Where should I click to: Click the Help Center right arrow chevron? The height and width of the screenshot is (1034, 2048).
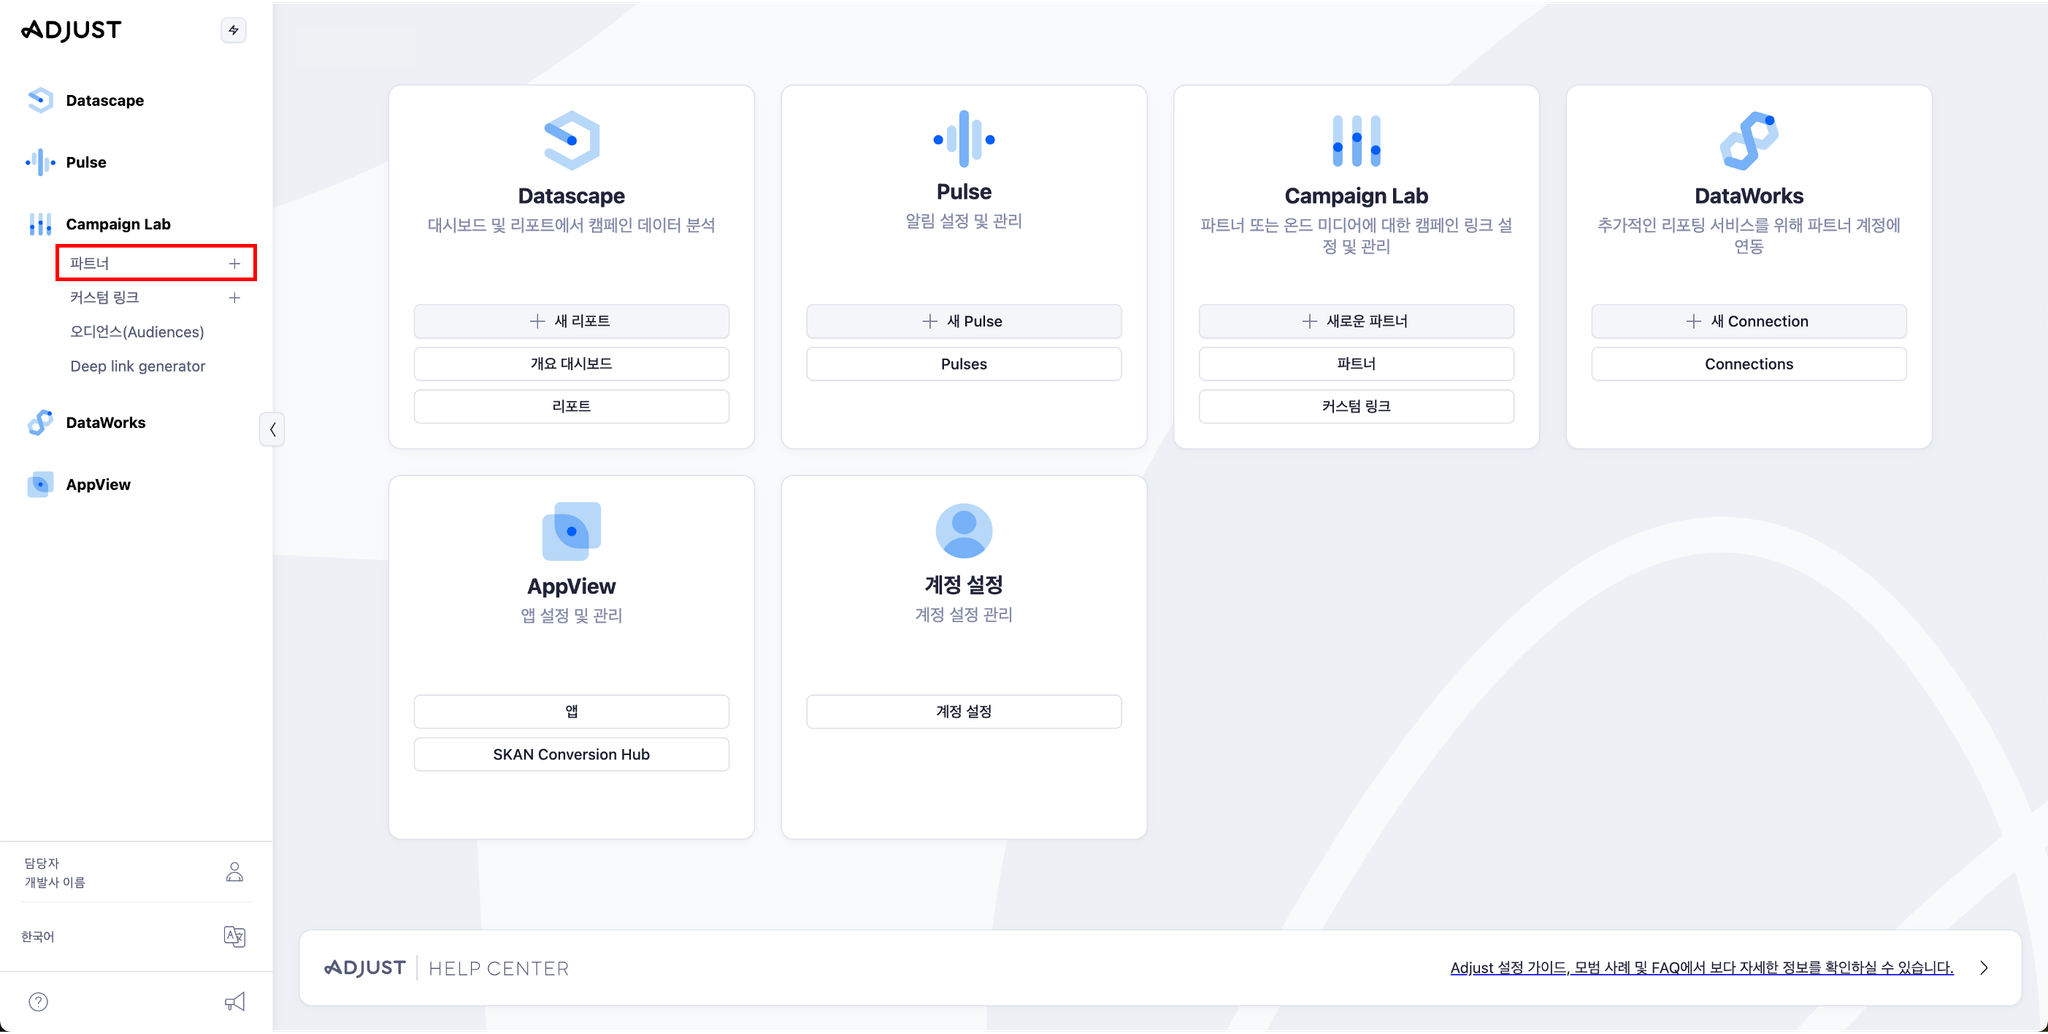pos(1984,968)
